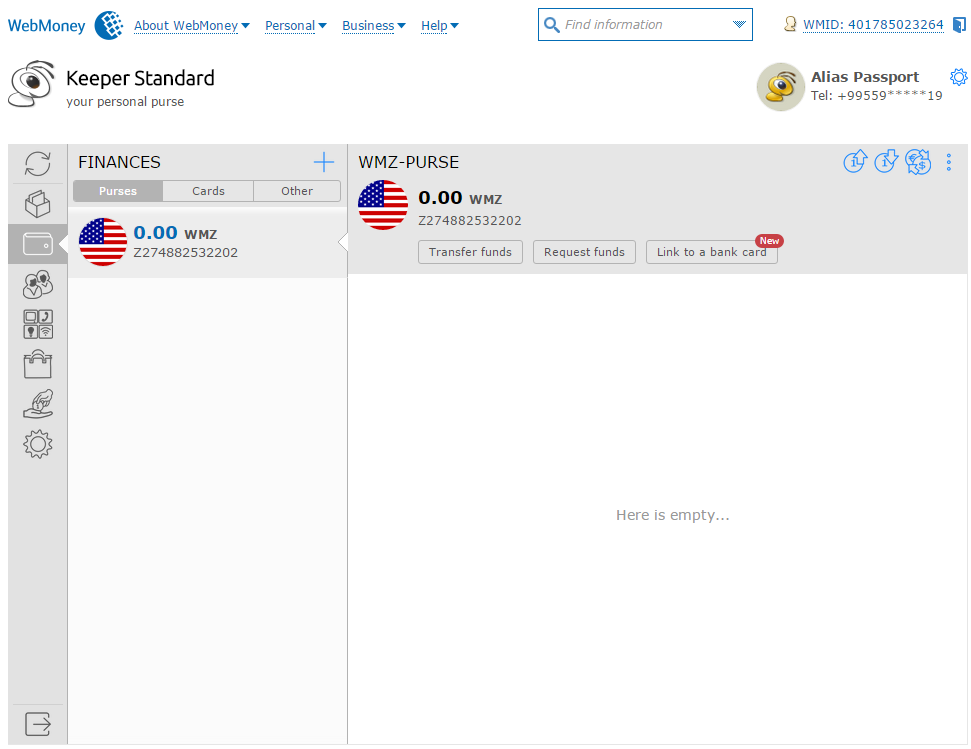Open the three-dot more options menu
The width and height of the screenshot is (971, 749).
tap(949, 162)
